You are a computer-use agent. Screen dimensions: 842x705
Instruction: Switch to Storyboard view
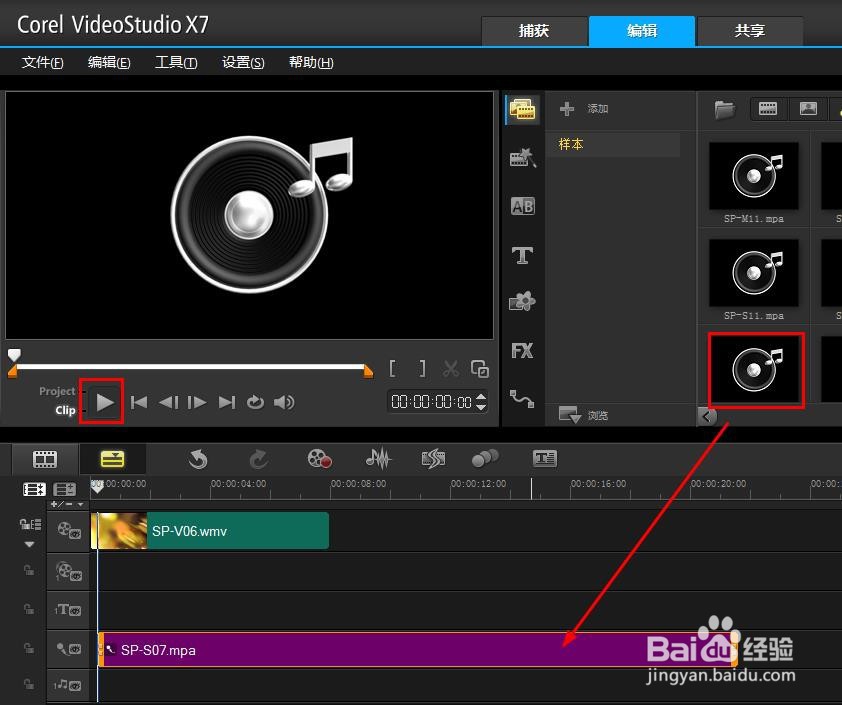click(x=45, y=459)
